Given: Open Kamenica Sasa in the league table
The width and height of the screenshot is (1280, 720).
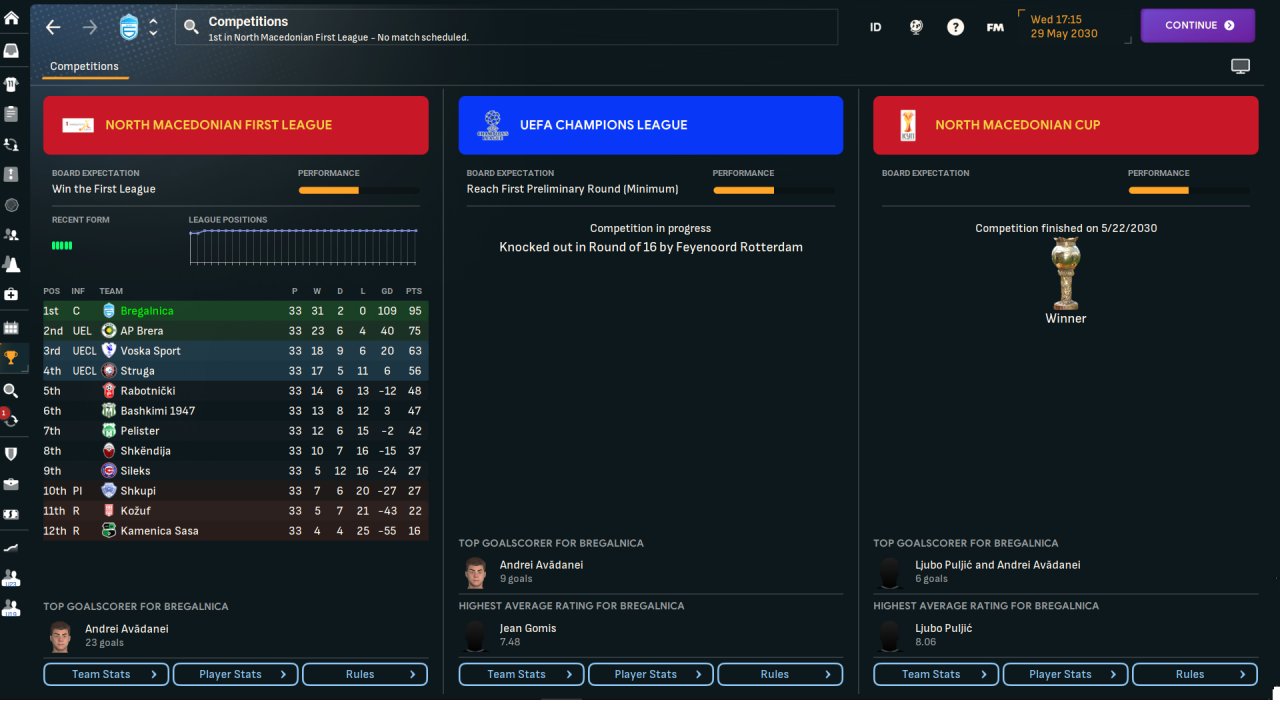Looking at the screenshot, I should 159,531.
